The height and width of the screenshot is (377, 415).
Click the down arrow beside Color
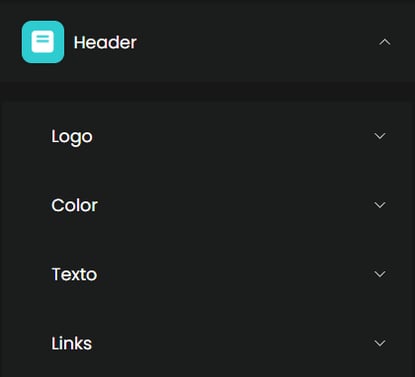click(x=380, y=205)
